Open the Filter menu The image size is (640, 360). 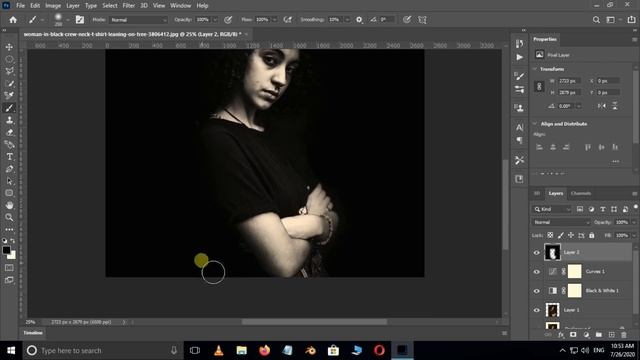click(129, 6)
